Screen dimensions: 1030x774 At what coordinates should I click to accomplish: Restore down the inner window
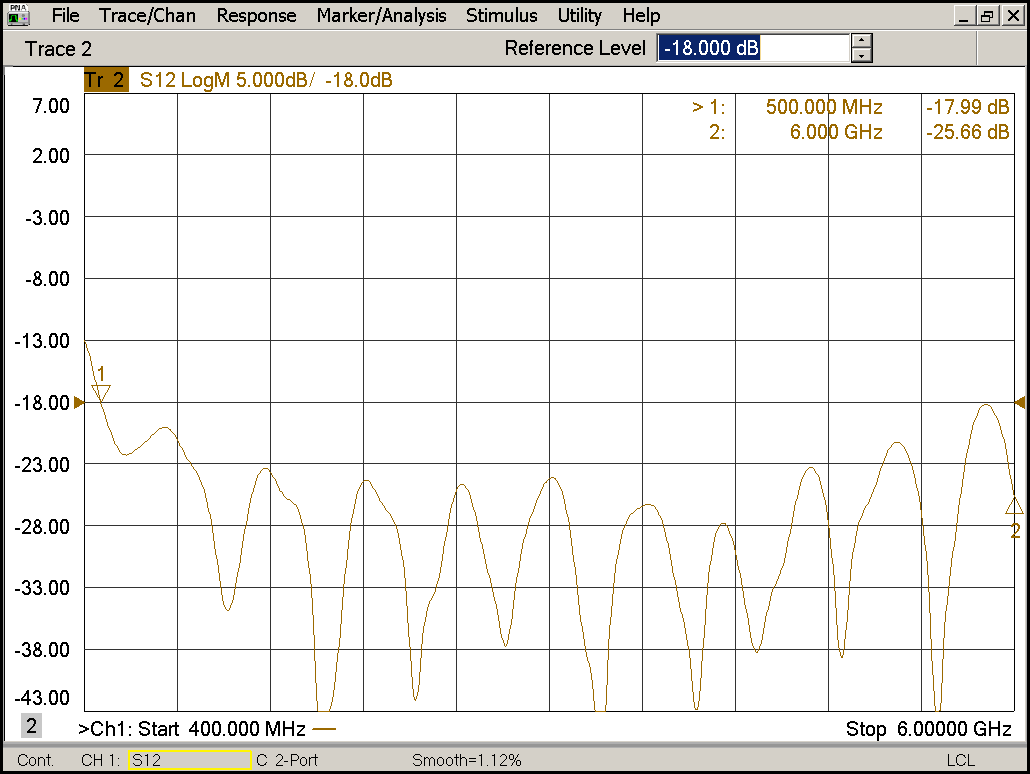987,16
